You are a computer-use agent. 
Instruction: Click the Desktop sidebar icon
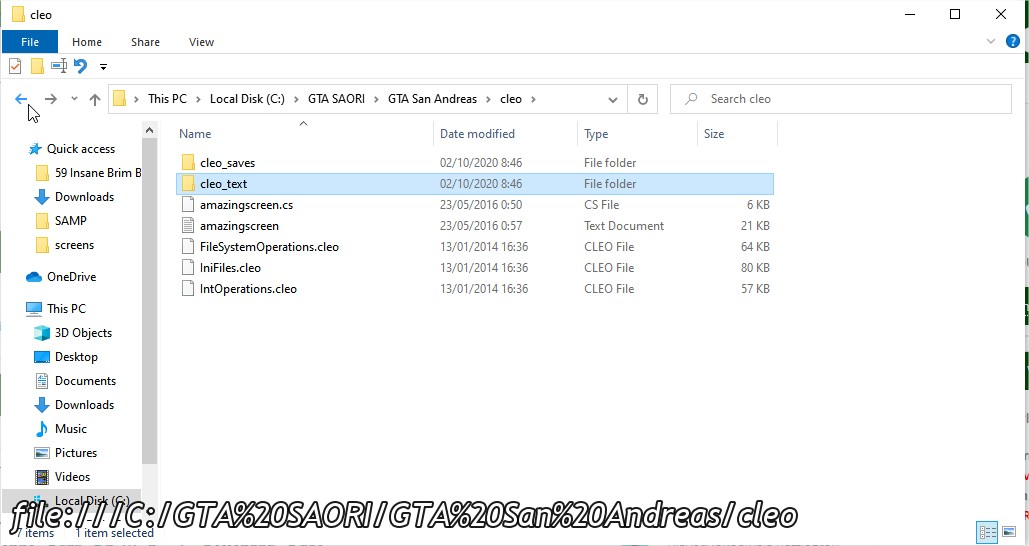pyautogui.click(x=42, y=357)
